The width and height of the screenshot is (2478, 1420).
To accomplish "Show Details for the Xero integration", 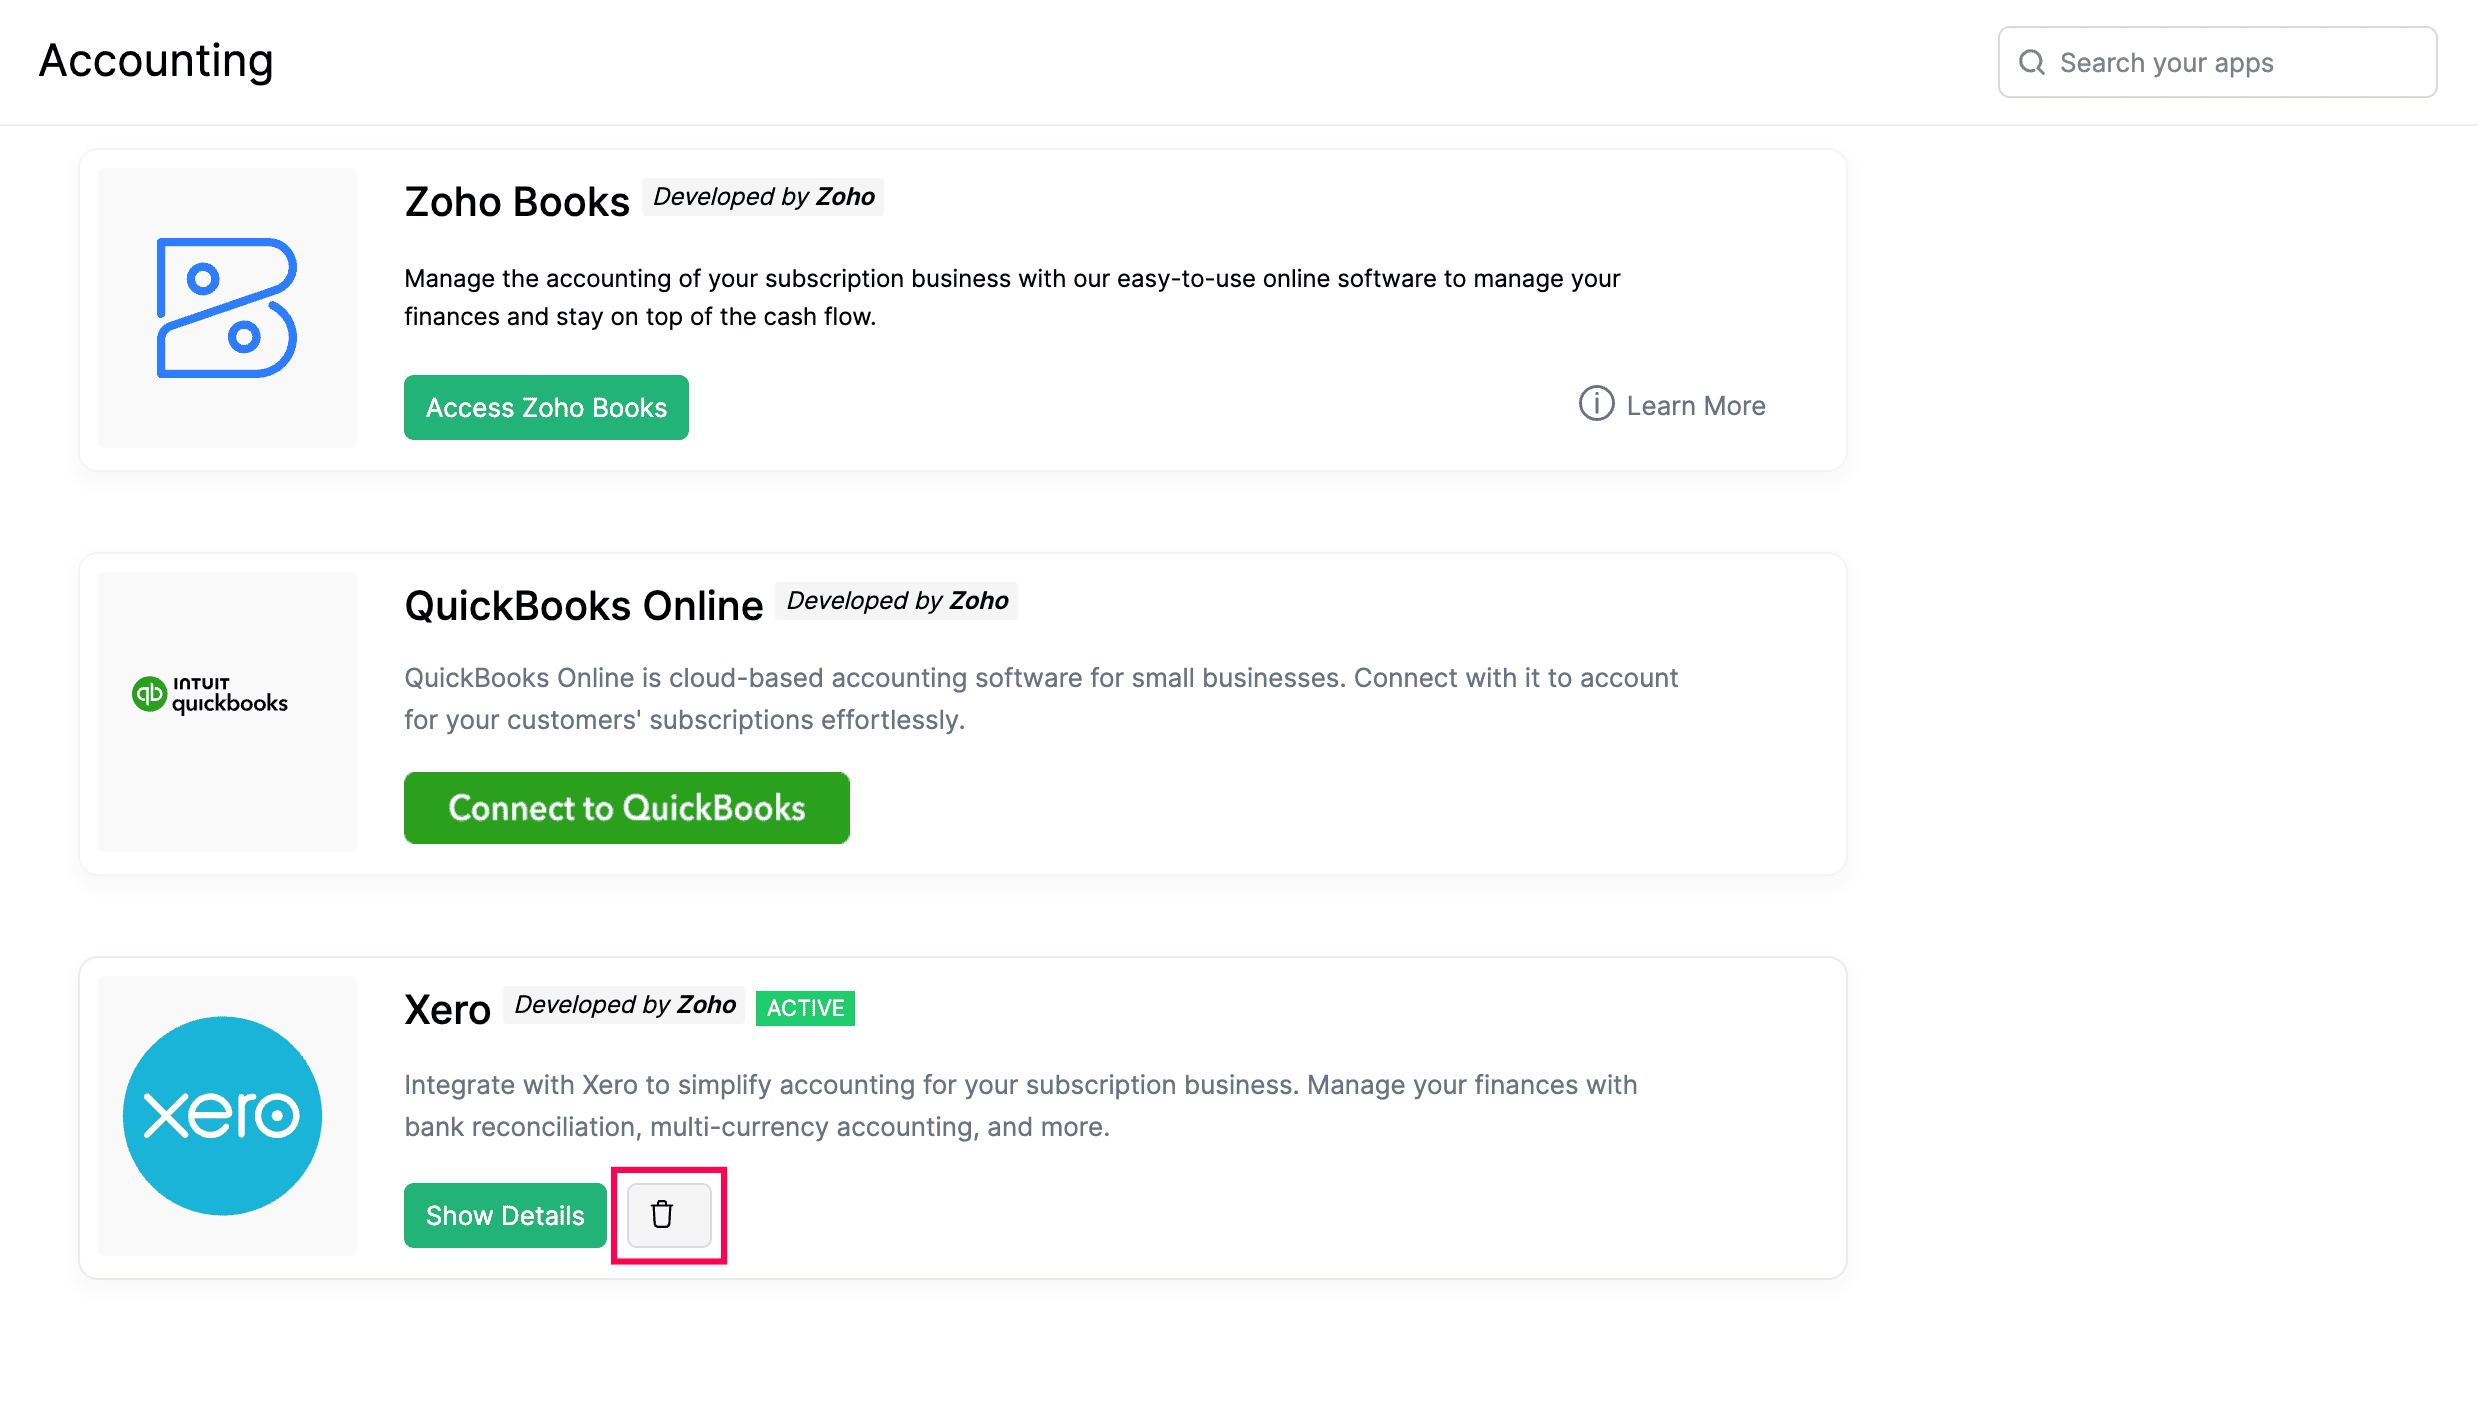I will pos(505,1216).
